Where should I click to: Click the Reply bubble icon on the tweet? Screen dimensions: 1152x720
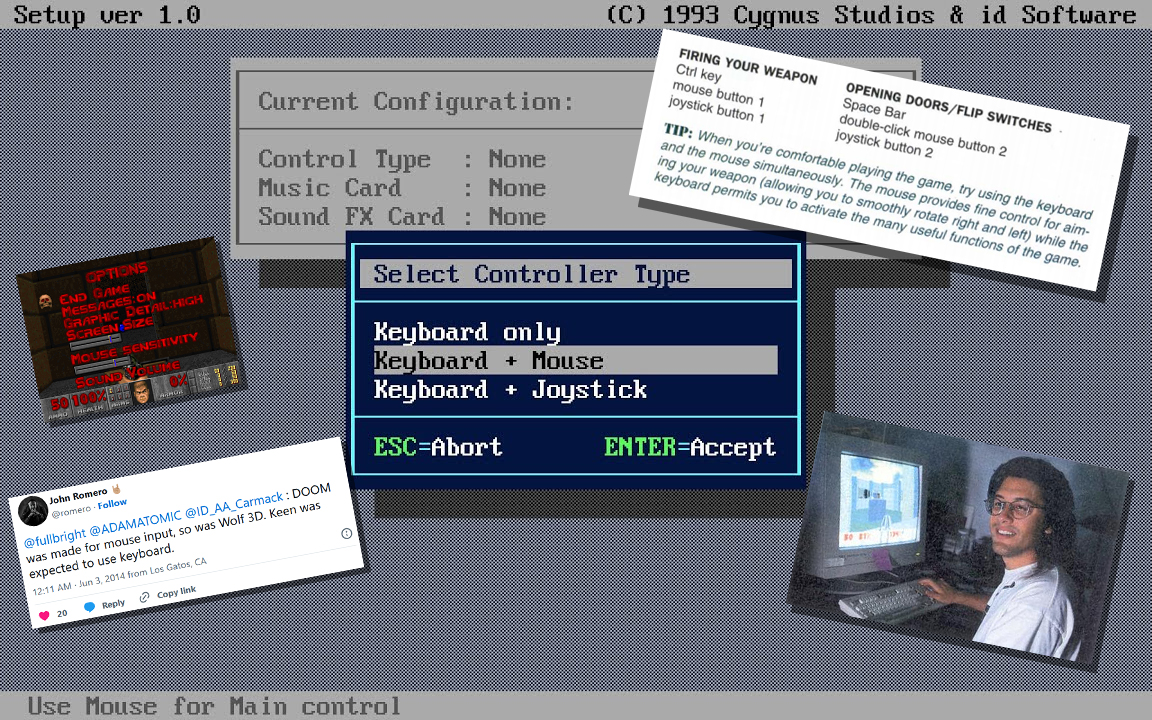90,607
